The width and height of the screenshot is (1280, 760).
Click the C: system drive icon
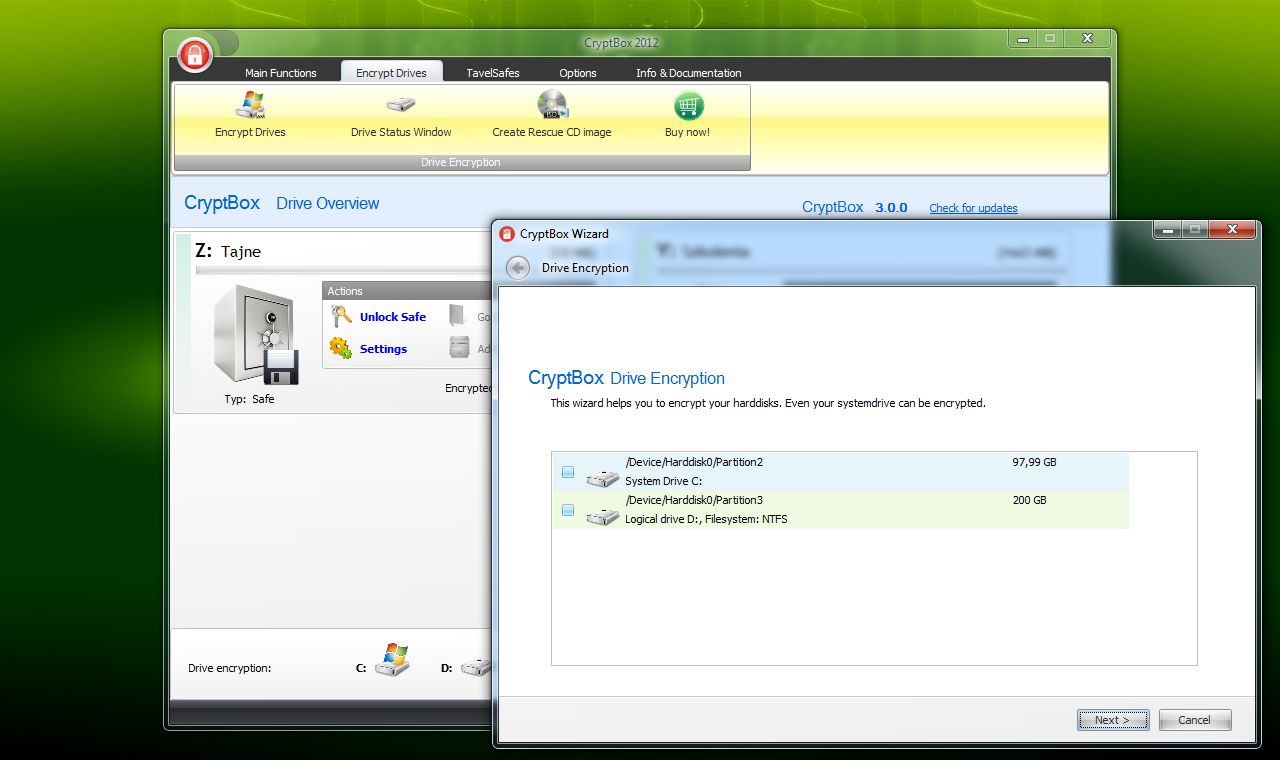pyautogui.click(x=392, y=661)
